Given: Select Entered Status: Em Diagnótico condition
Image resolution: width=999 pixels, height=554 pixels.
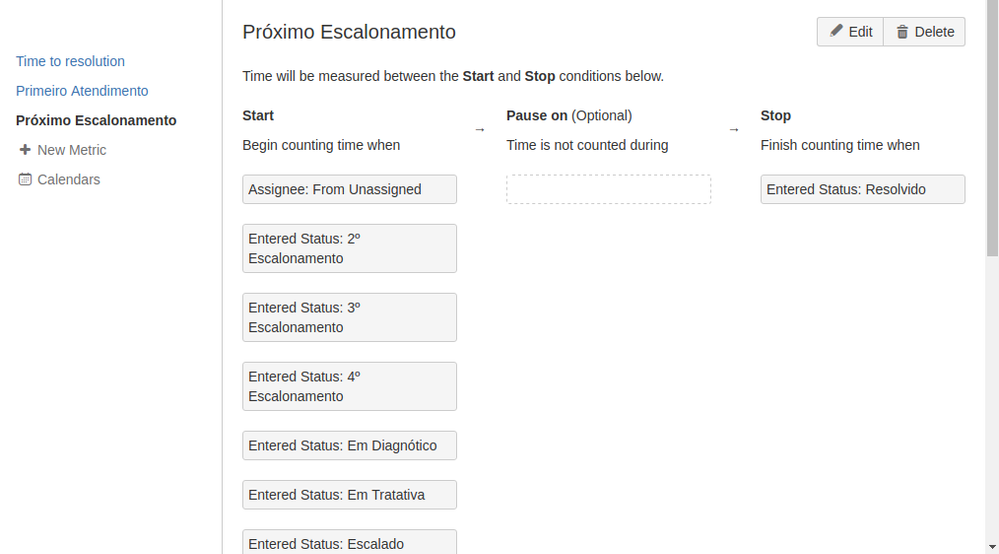Looking at the screenshot, I should tap(349, 445).
